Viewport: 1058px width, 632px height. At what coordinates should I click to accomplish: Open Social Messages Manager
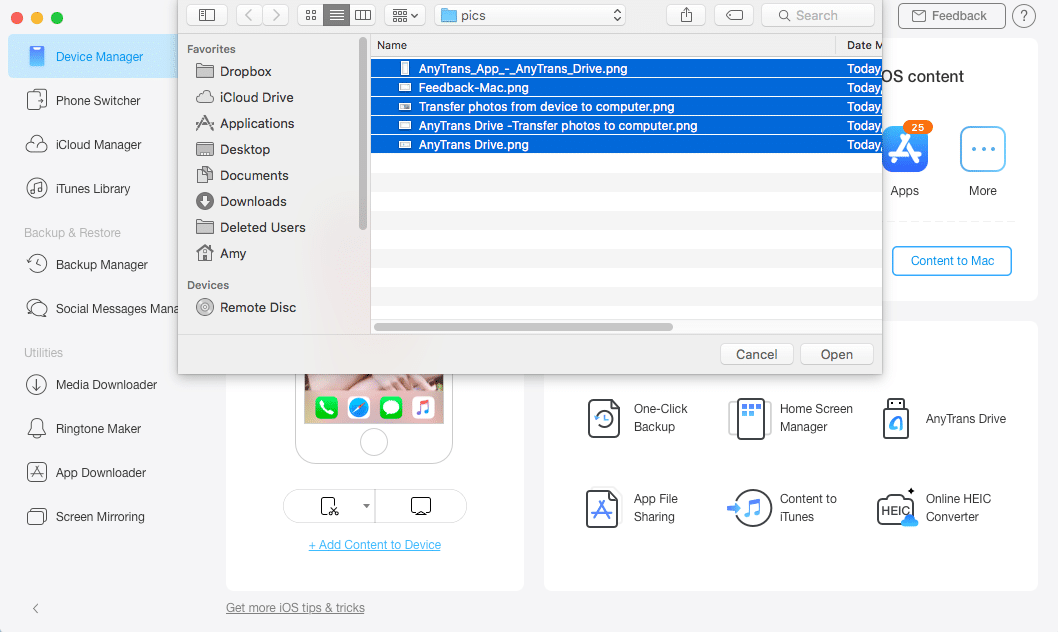[x=101, y=308]
